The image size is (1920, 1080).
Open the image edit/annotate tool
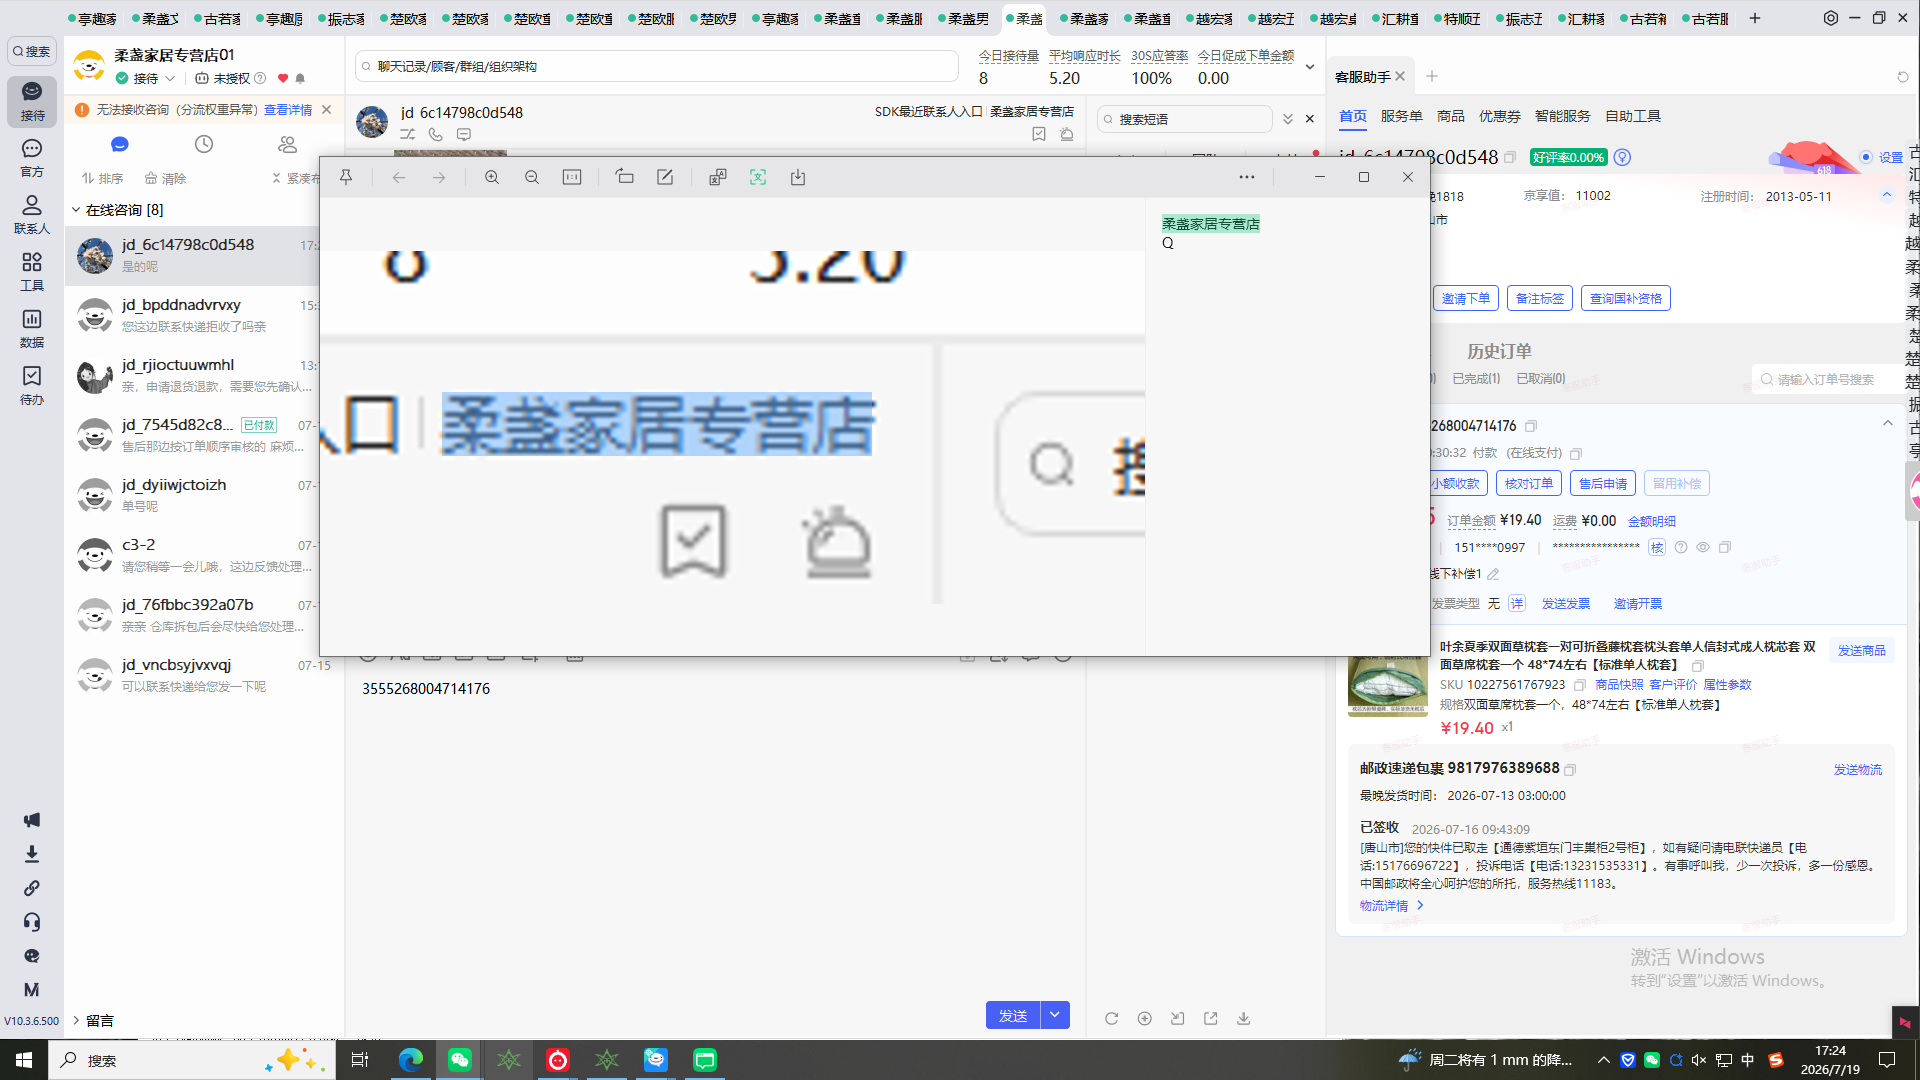pyautogui.click(x=665, y=177)
